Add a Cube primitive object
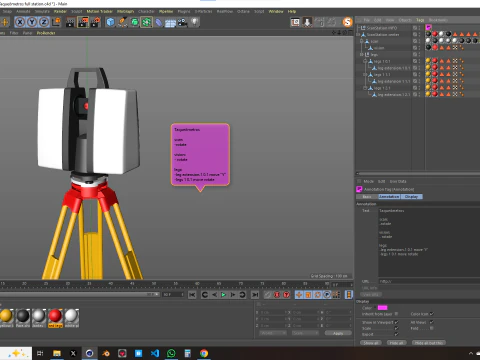 (110, 22)
